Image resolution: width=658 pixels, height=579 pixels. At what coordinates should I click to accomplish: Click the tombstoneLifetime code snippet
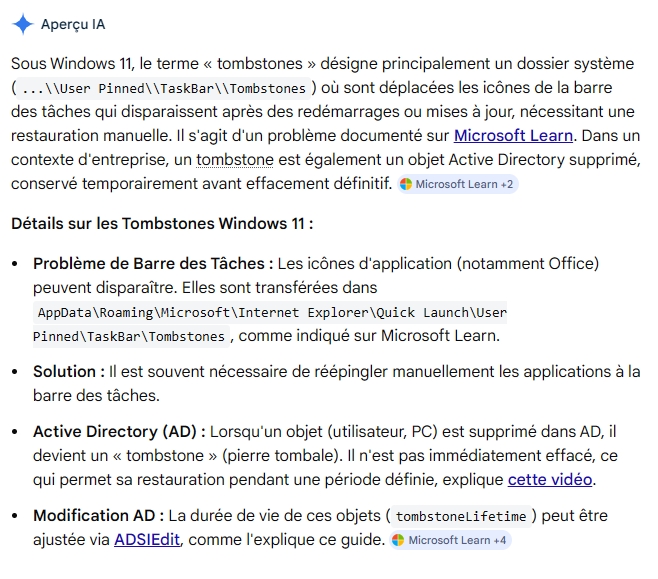coord(461,516)
